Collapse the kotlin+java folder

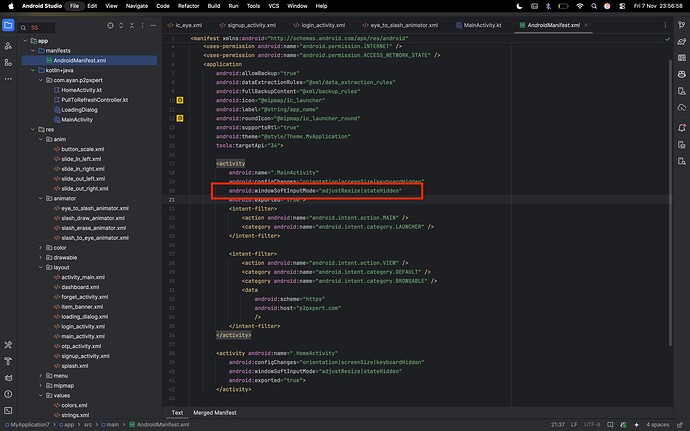pyautogui.click(x=33, y=70)
